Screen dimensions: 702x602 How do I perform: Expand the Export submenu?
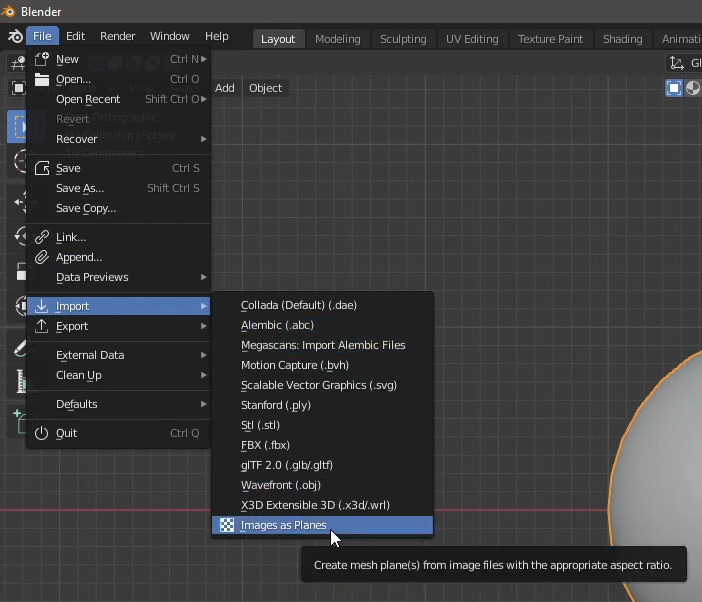204,326
